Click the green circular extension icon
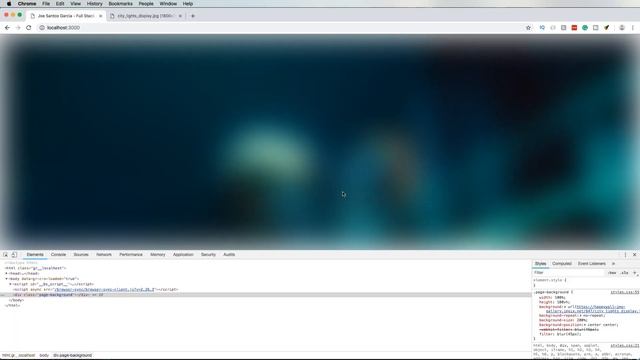The width and height of the screenshot is (640, 360). click(585, 28)
